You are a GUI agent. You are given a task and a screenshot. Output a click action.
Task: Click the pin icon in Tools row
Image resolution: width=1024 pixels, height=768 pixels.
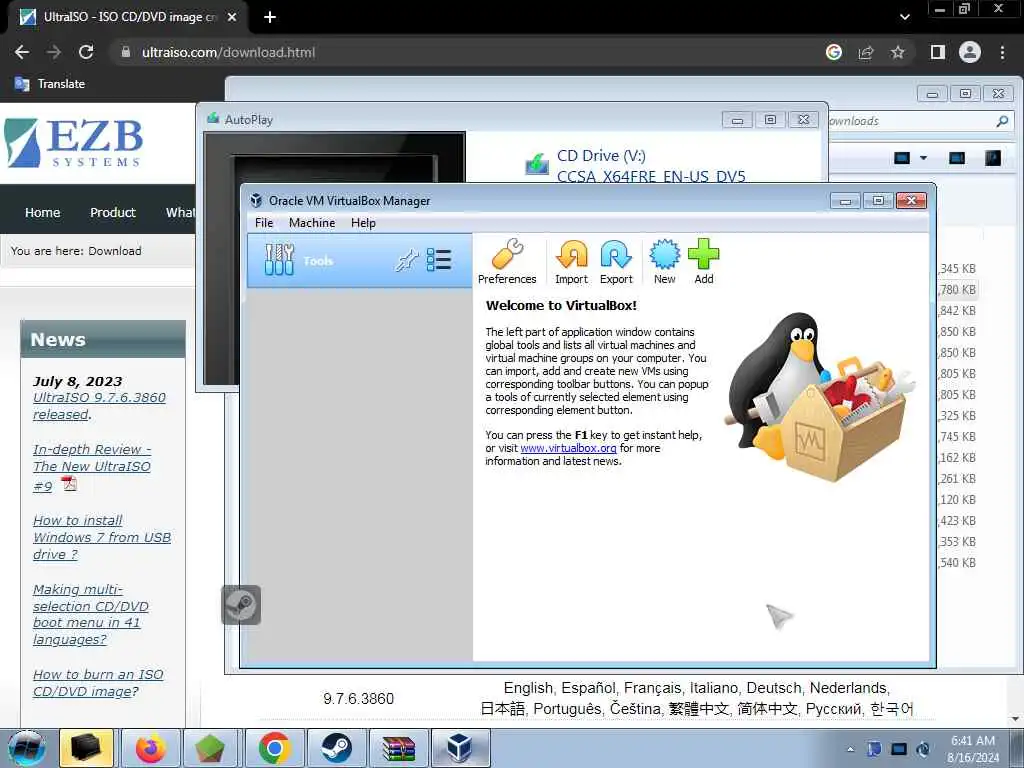point(406,260)
